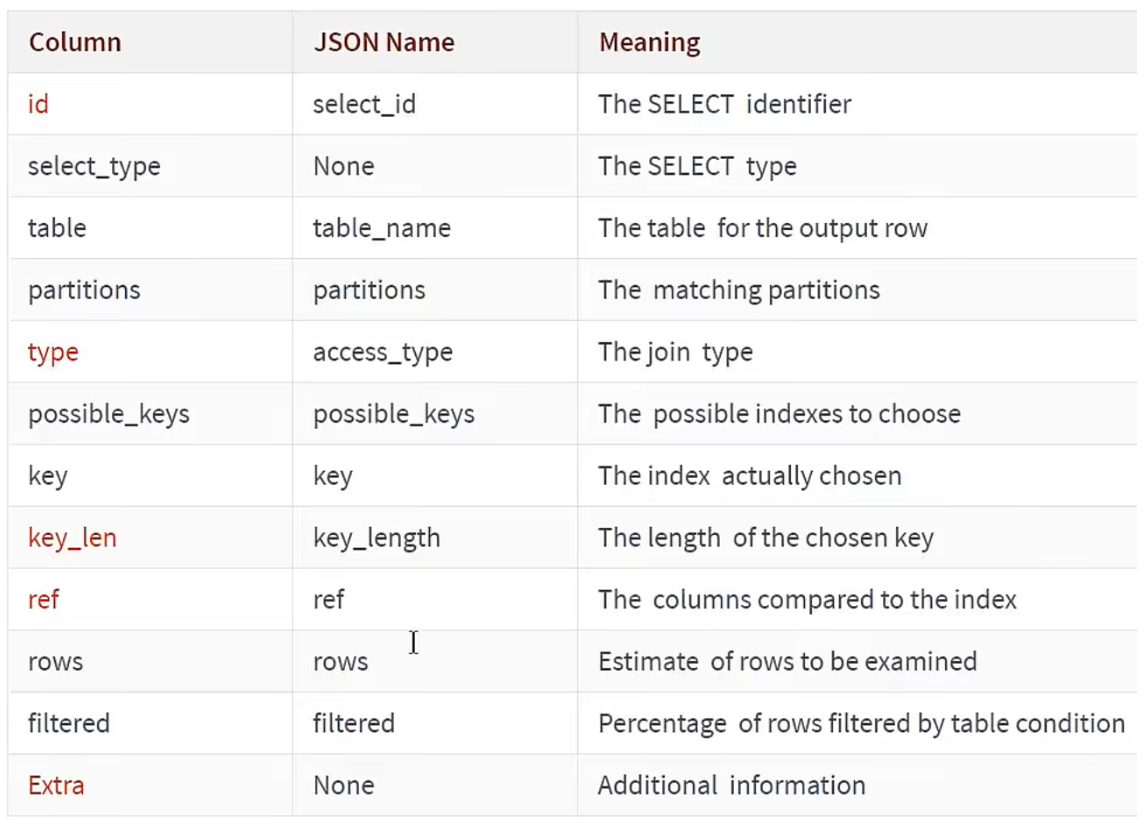Click the 'JSON Name' table header

click(384, 43)
